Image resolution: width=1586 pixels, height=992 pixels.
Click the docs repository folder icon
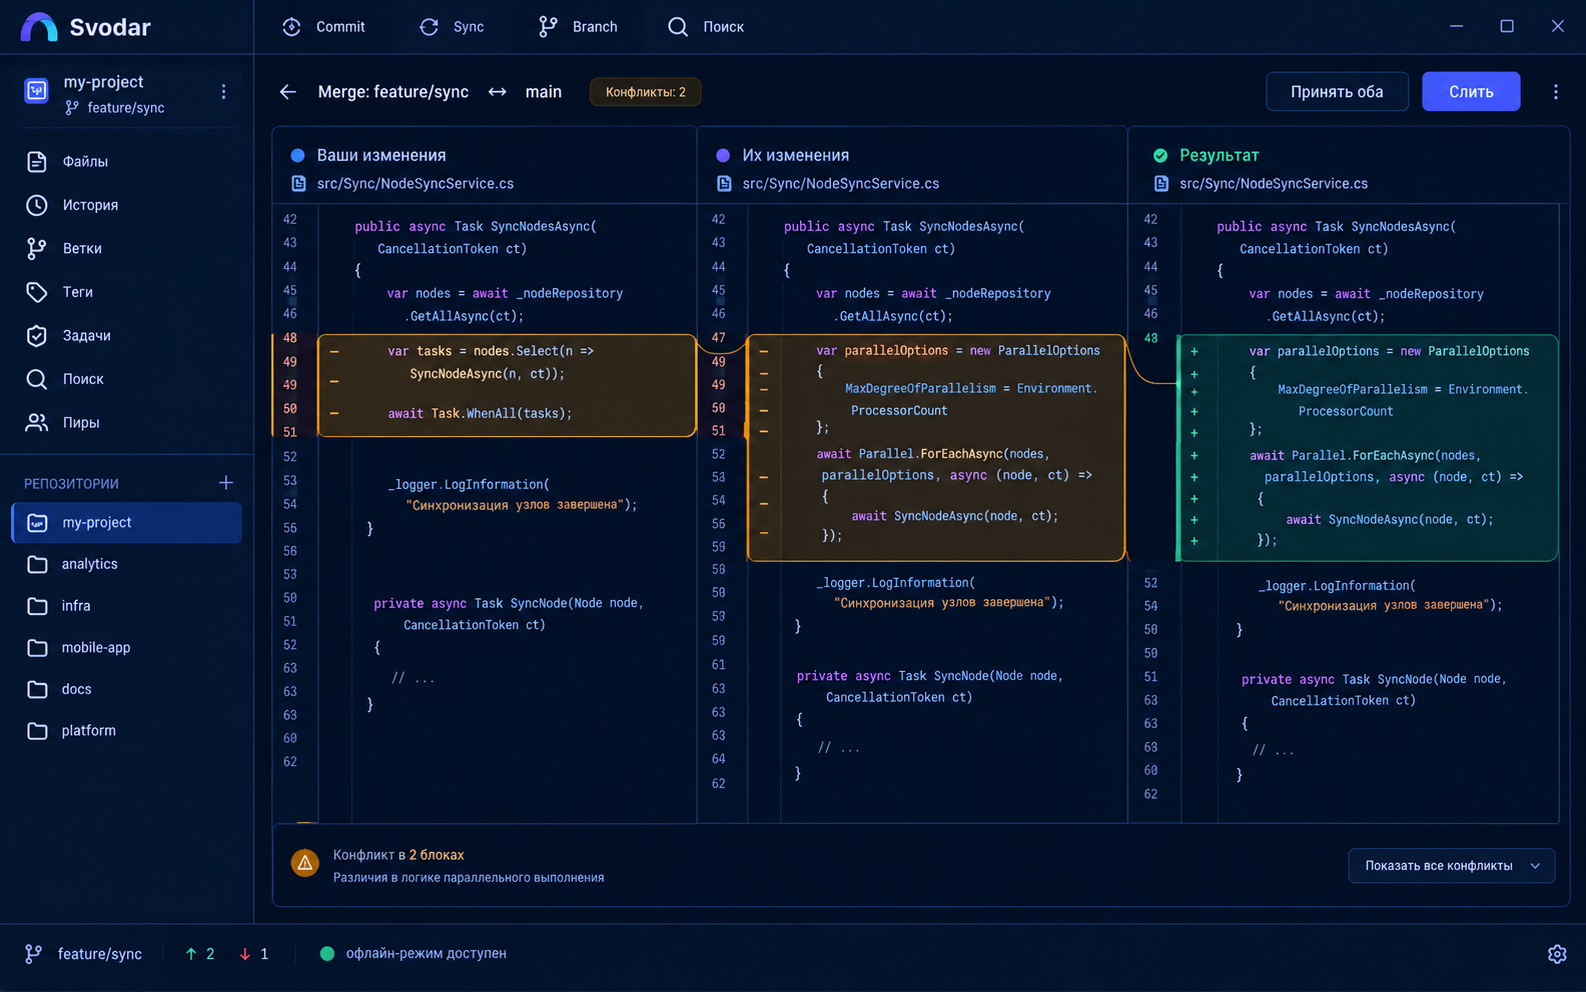[37, 689]
